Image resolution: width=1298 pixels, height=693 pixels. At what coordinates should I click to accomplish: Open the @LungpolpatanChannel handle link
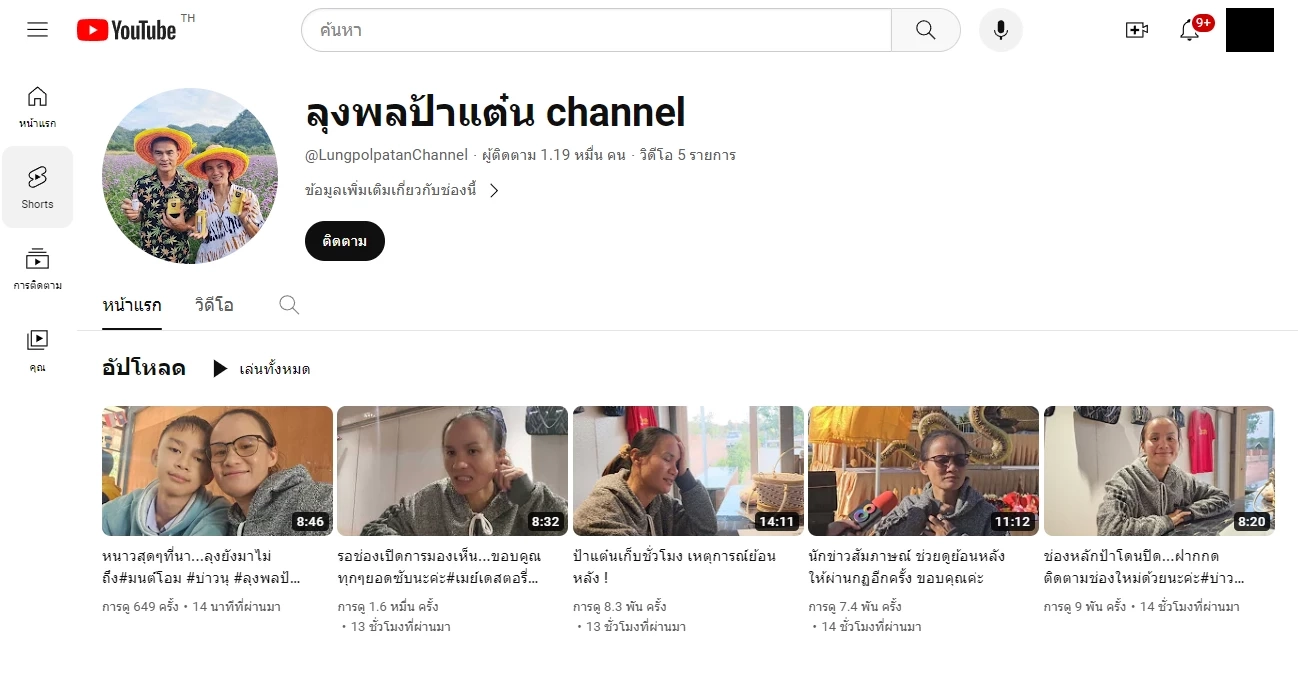(x=383, y=154)
